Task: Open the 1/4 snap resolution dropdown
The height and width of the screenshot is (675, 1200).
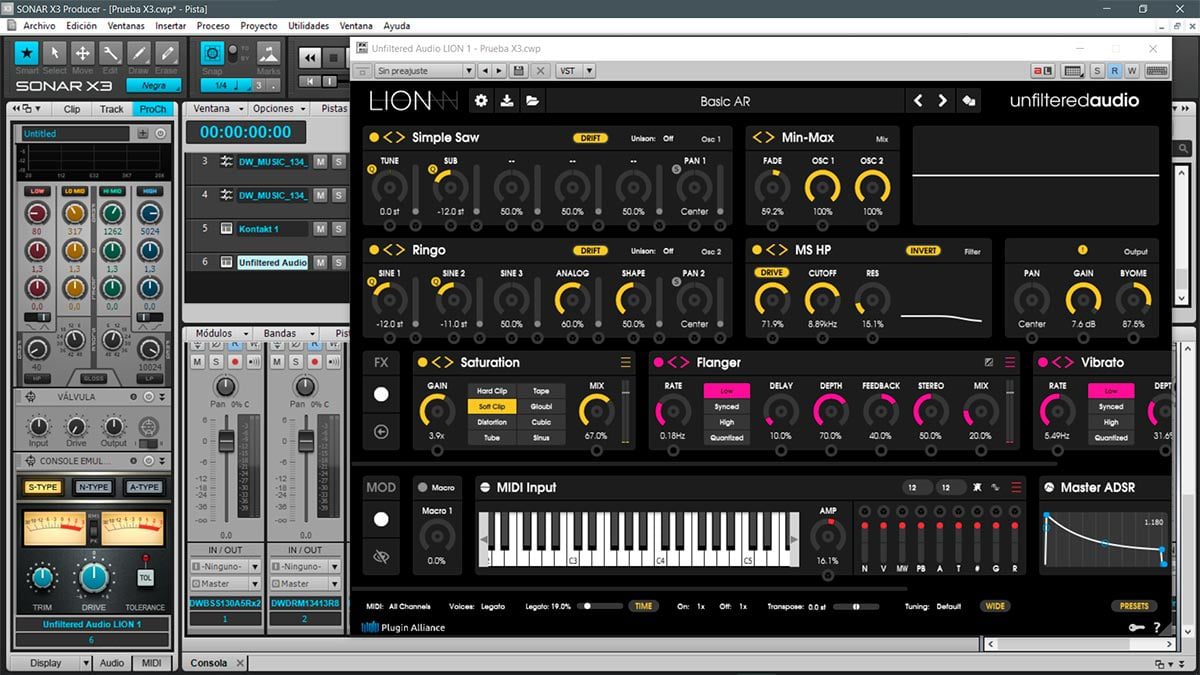Action: [x=227, y=85]
